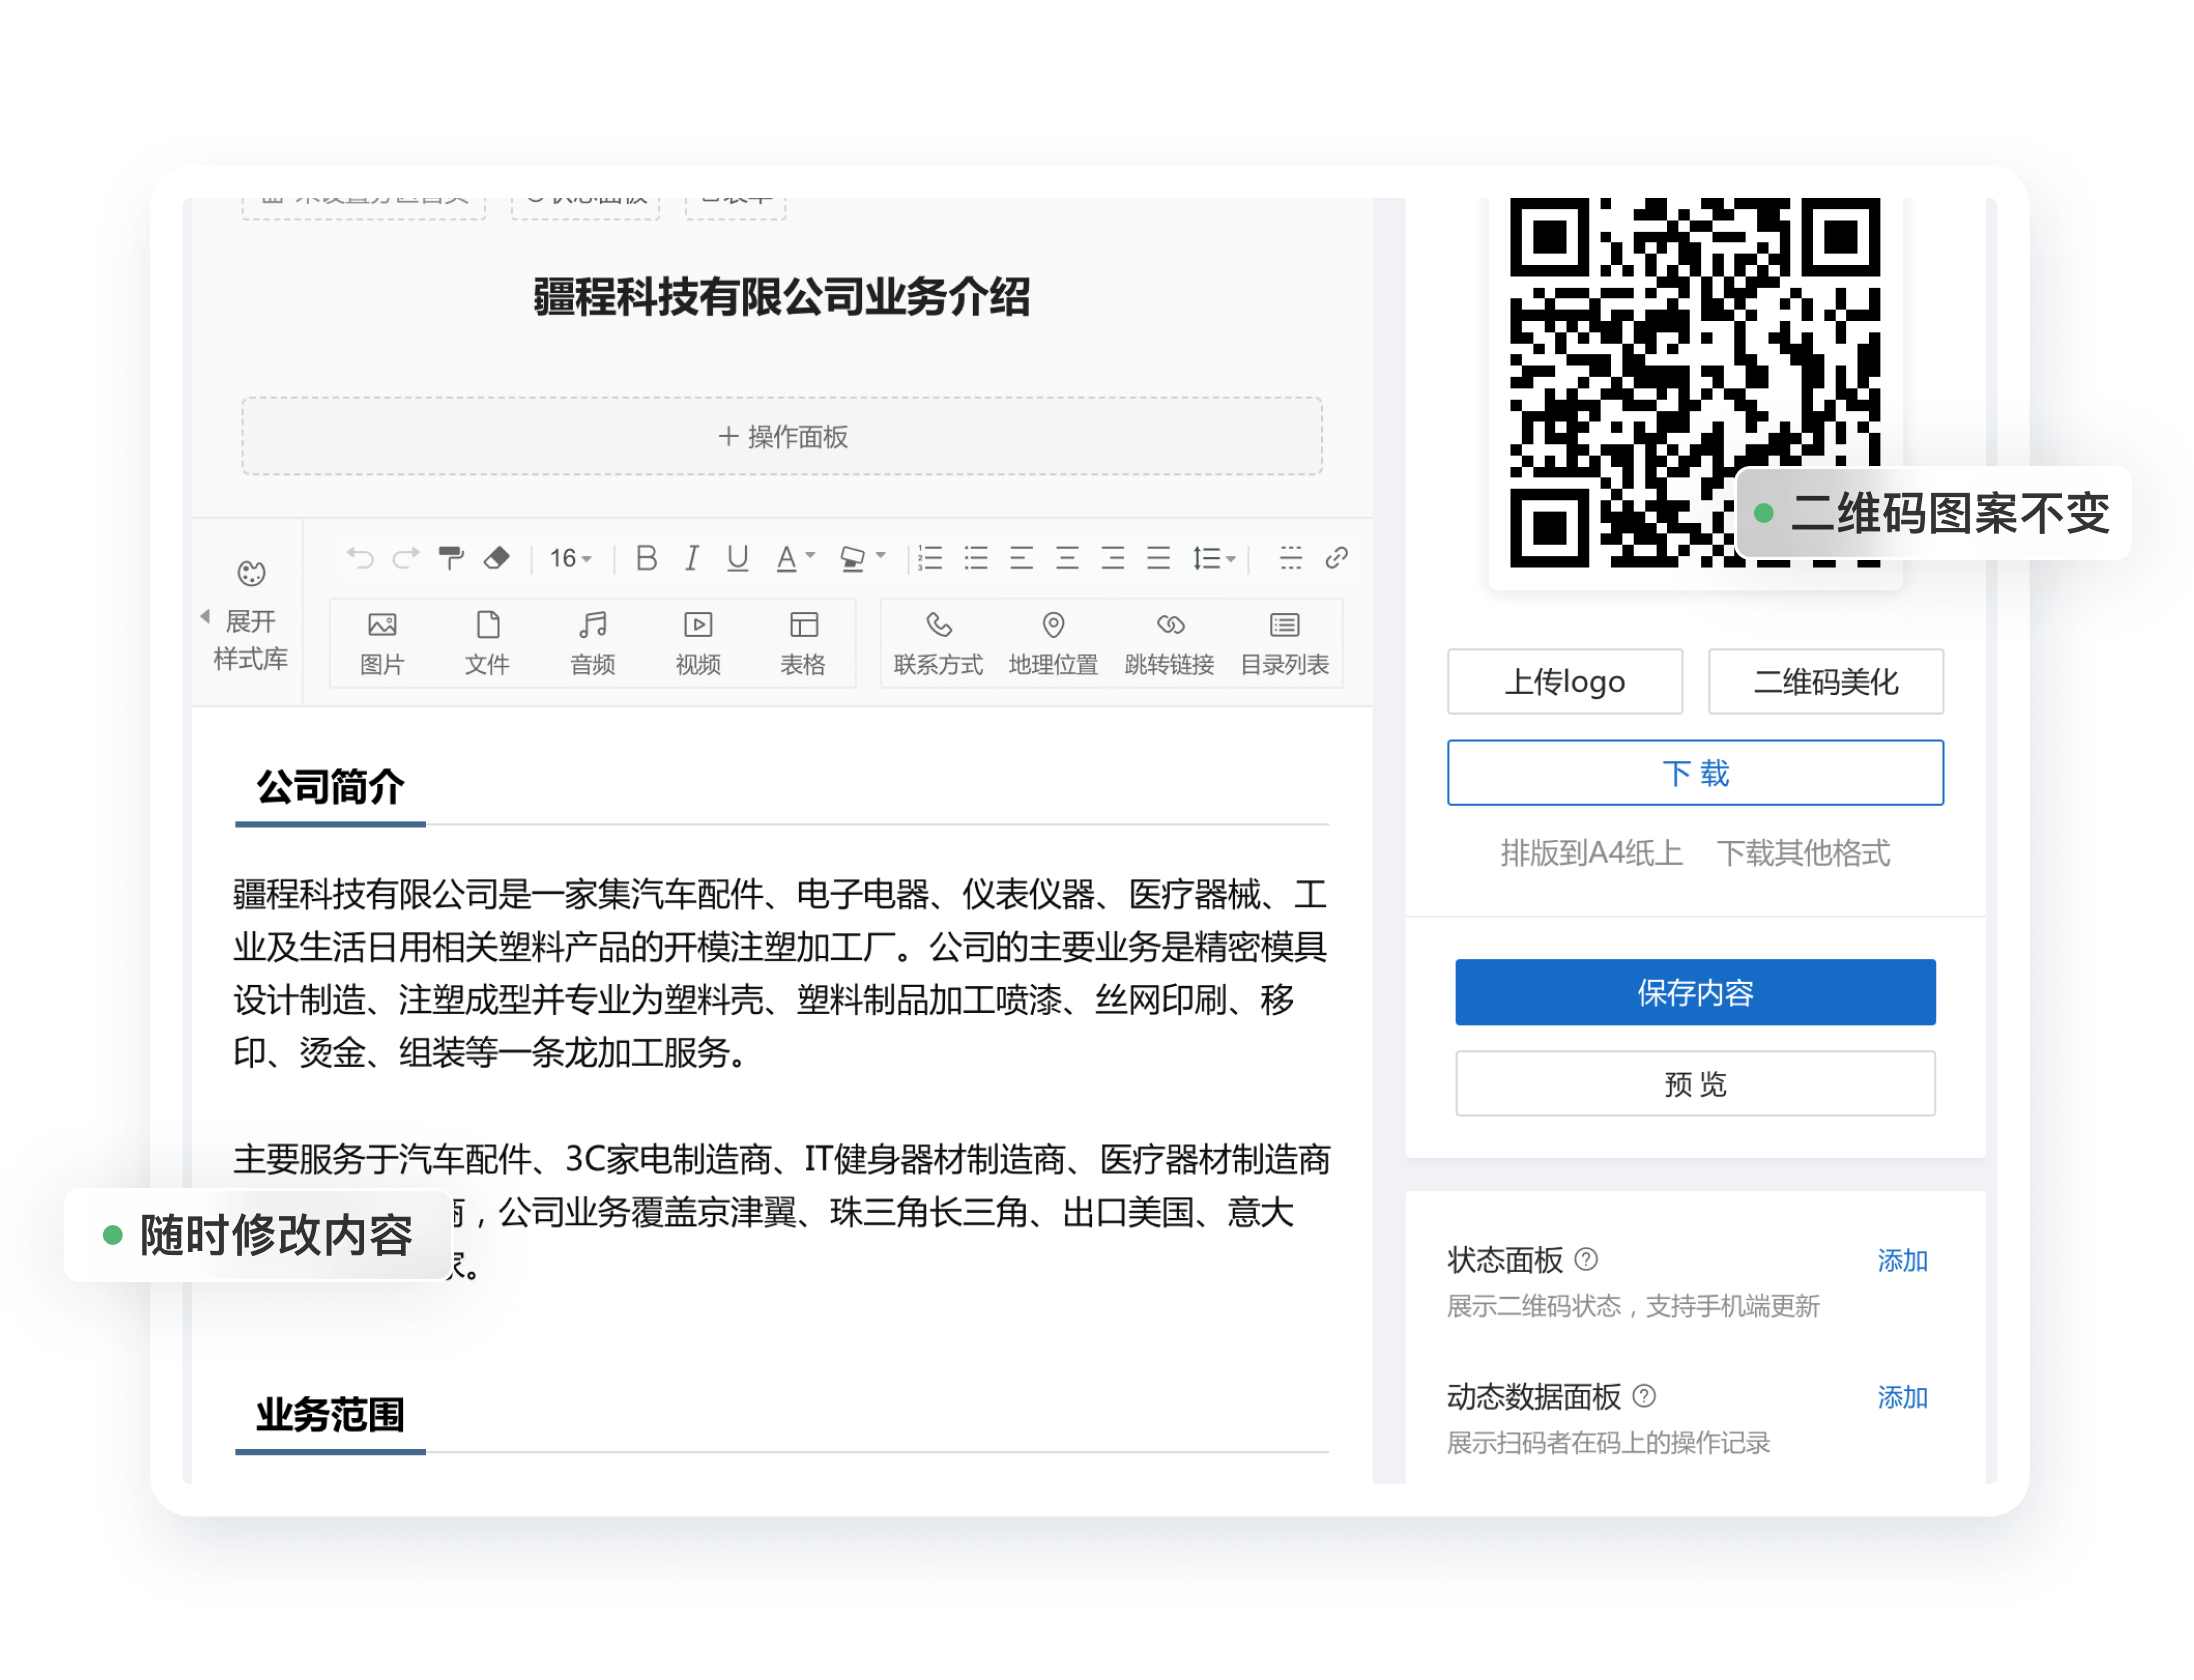Open help icon beside 动态数据面板

click(1644, 1395)
